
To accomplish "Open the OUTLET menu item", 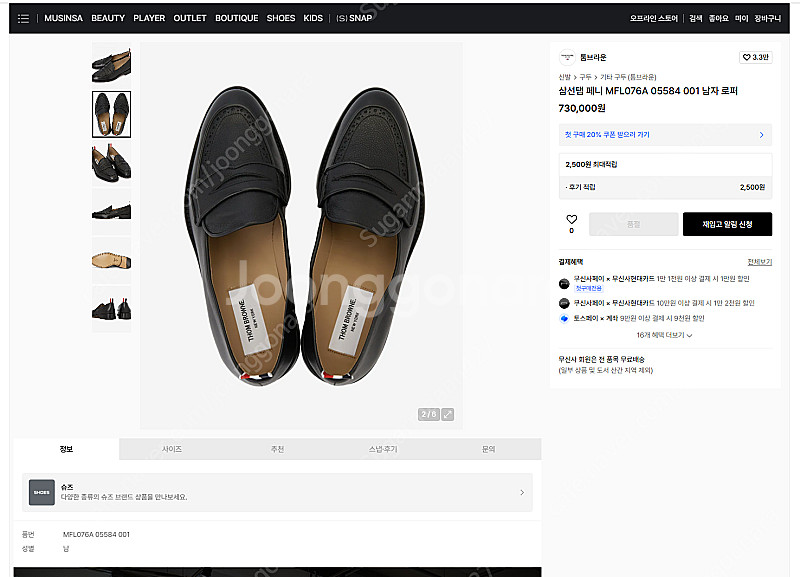I will pyautogui.click(x=190, y=18).
